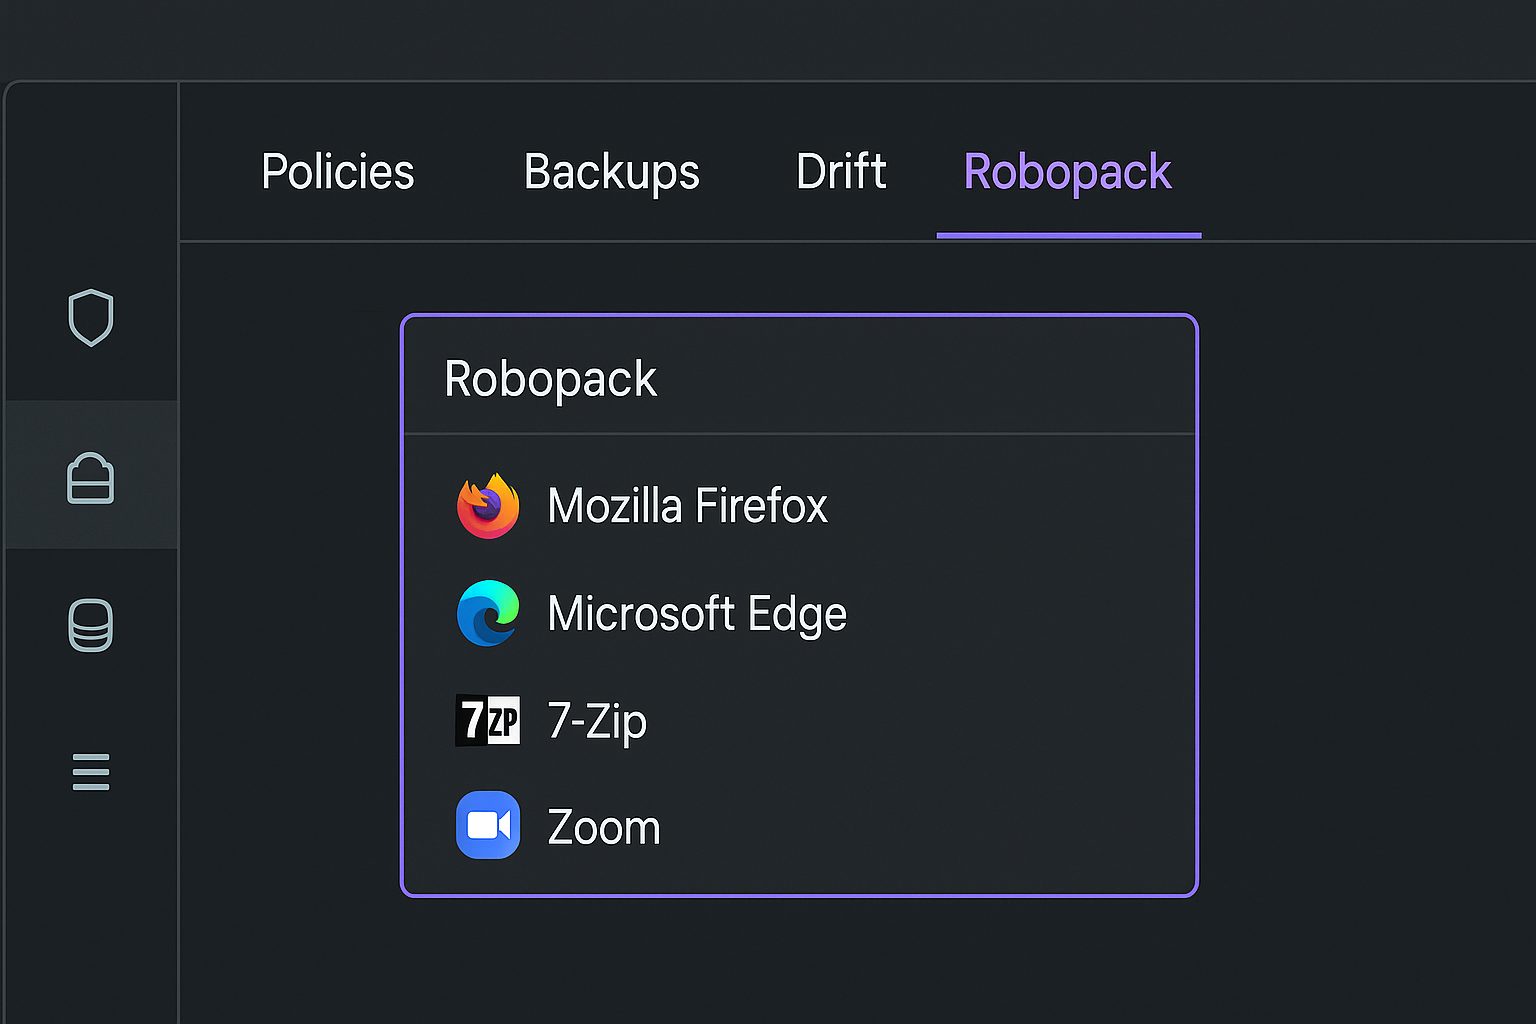Open the Backups tab
Image resolution: width=1536 pixels, height=1024 pixels.
coord(612,172)
